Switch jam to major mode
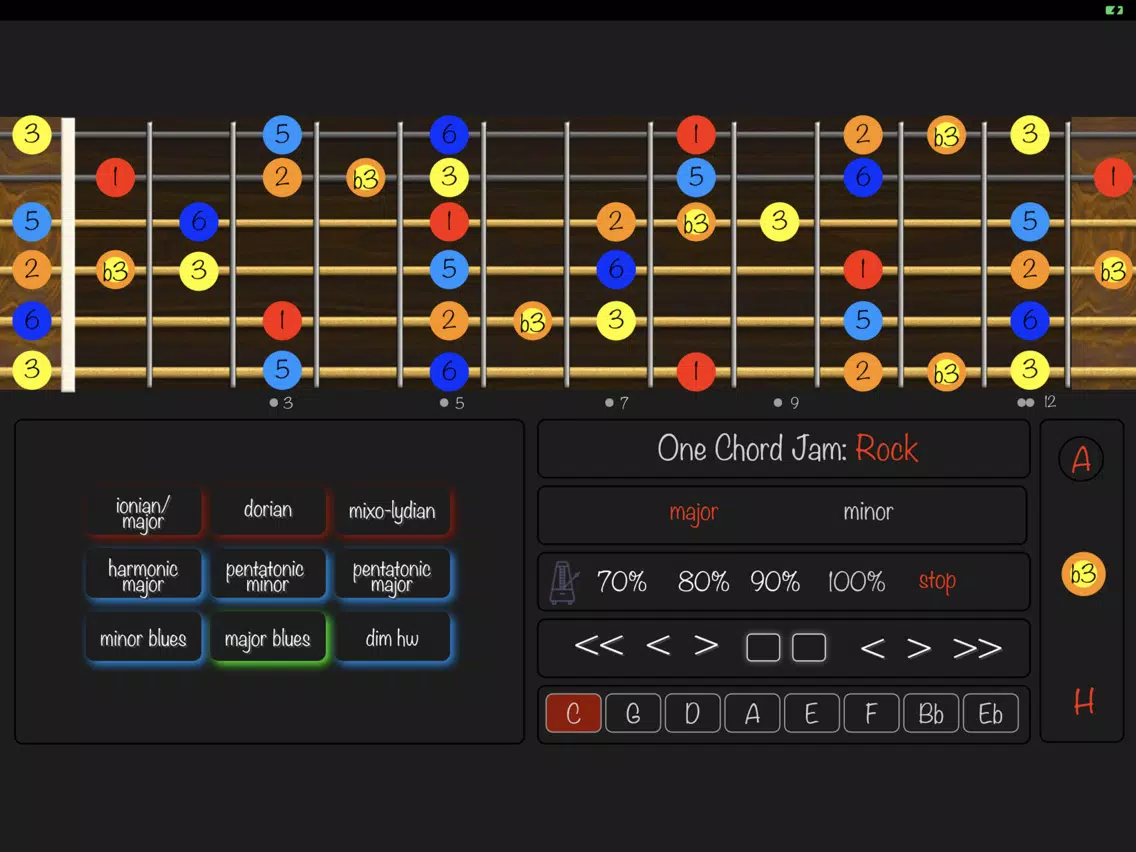Image resolution: width=1136 pixels, height=852 pixels. click(x=693, y=513)
